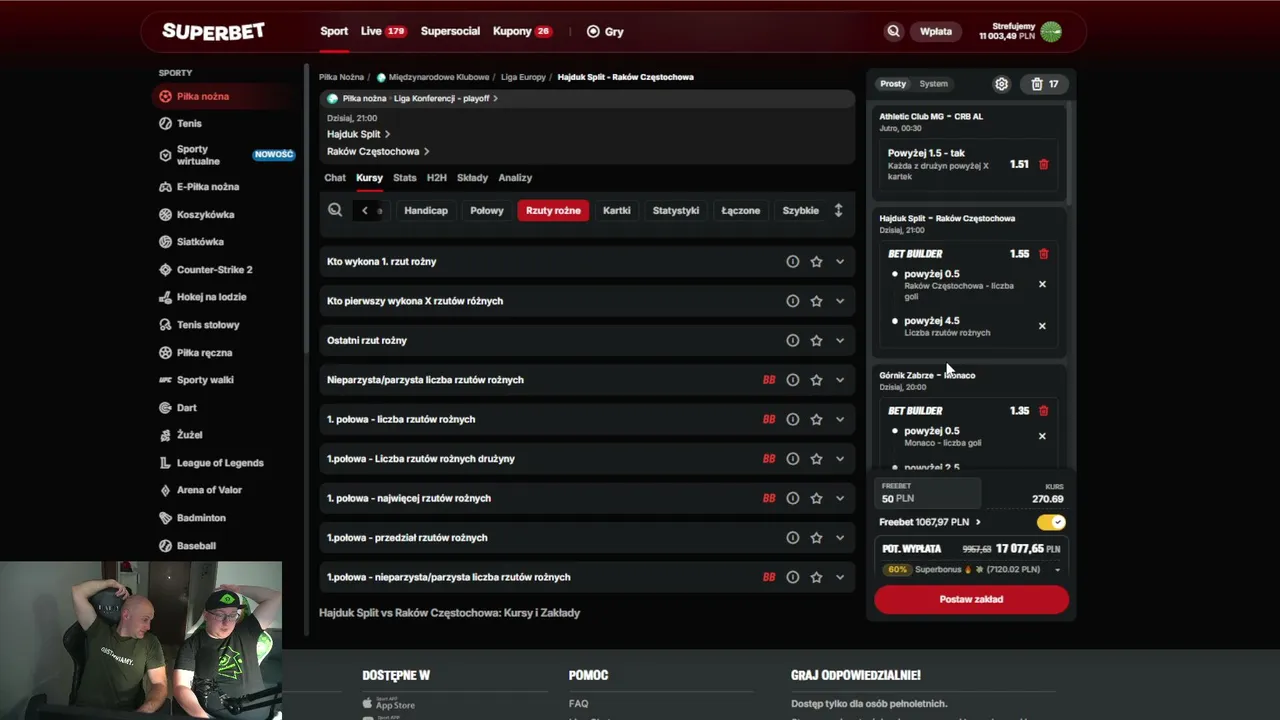Select the Statystyki market filter
Viewport: 1280px width, 720px height.
point(676,210)
